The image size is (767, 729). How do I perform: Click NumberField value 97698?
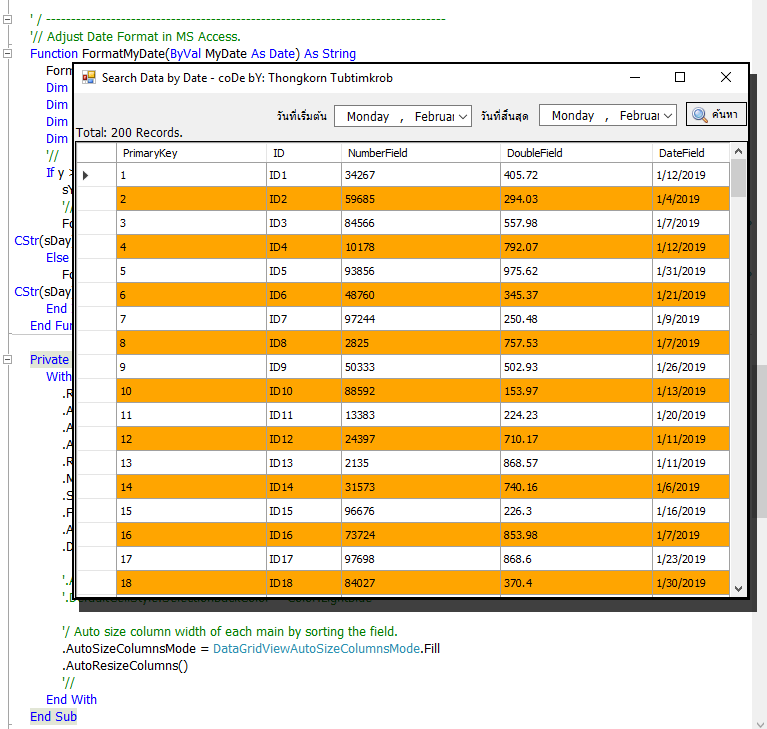click(x=421, y=558)
